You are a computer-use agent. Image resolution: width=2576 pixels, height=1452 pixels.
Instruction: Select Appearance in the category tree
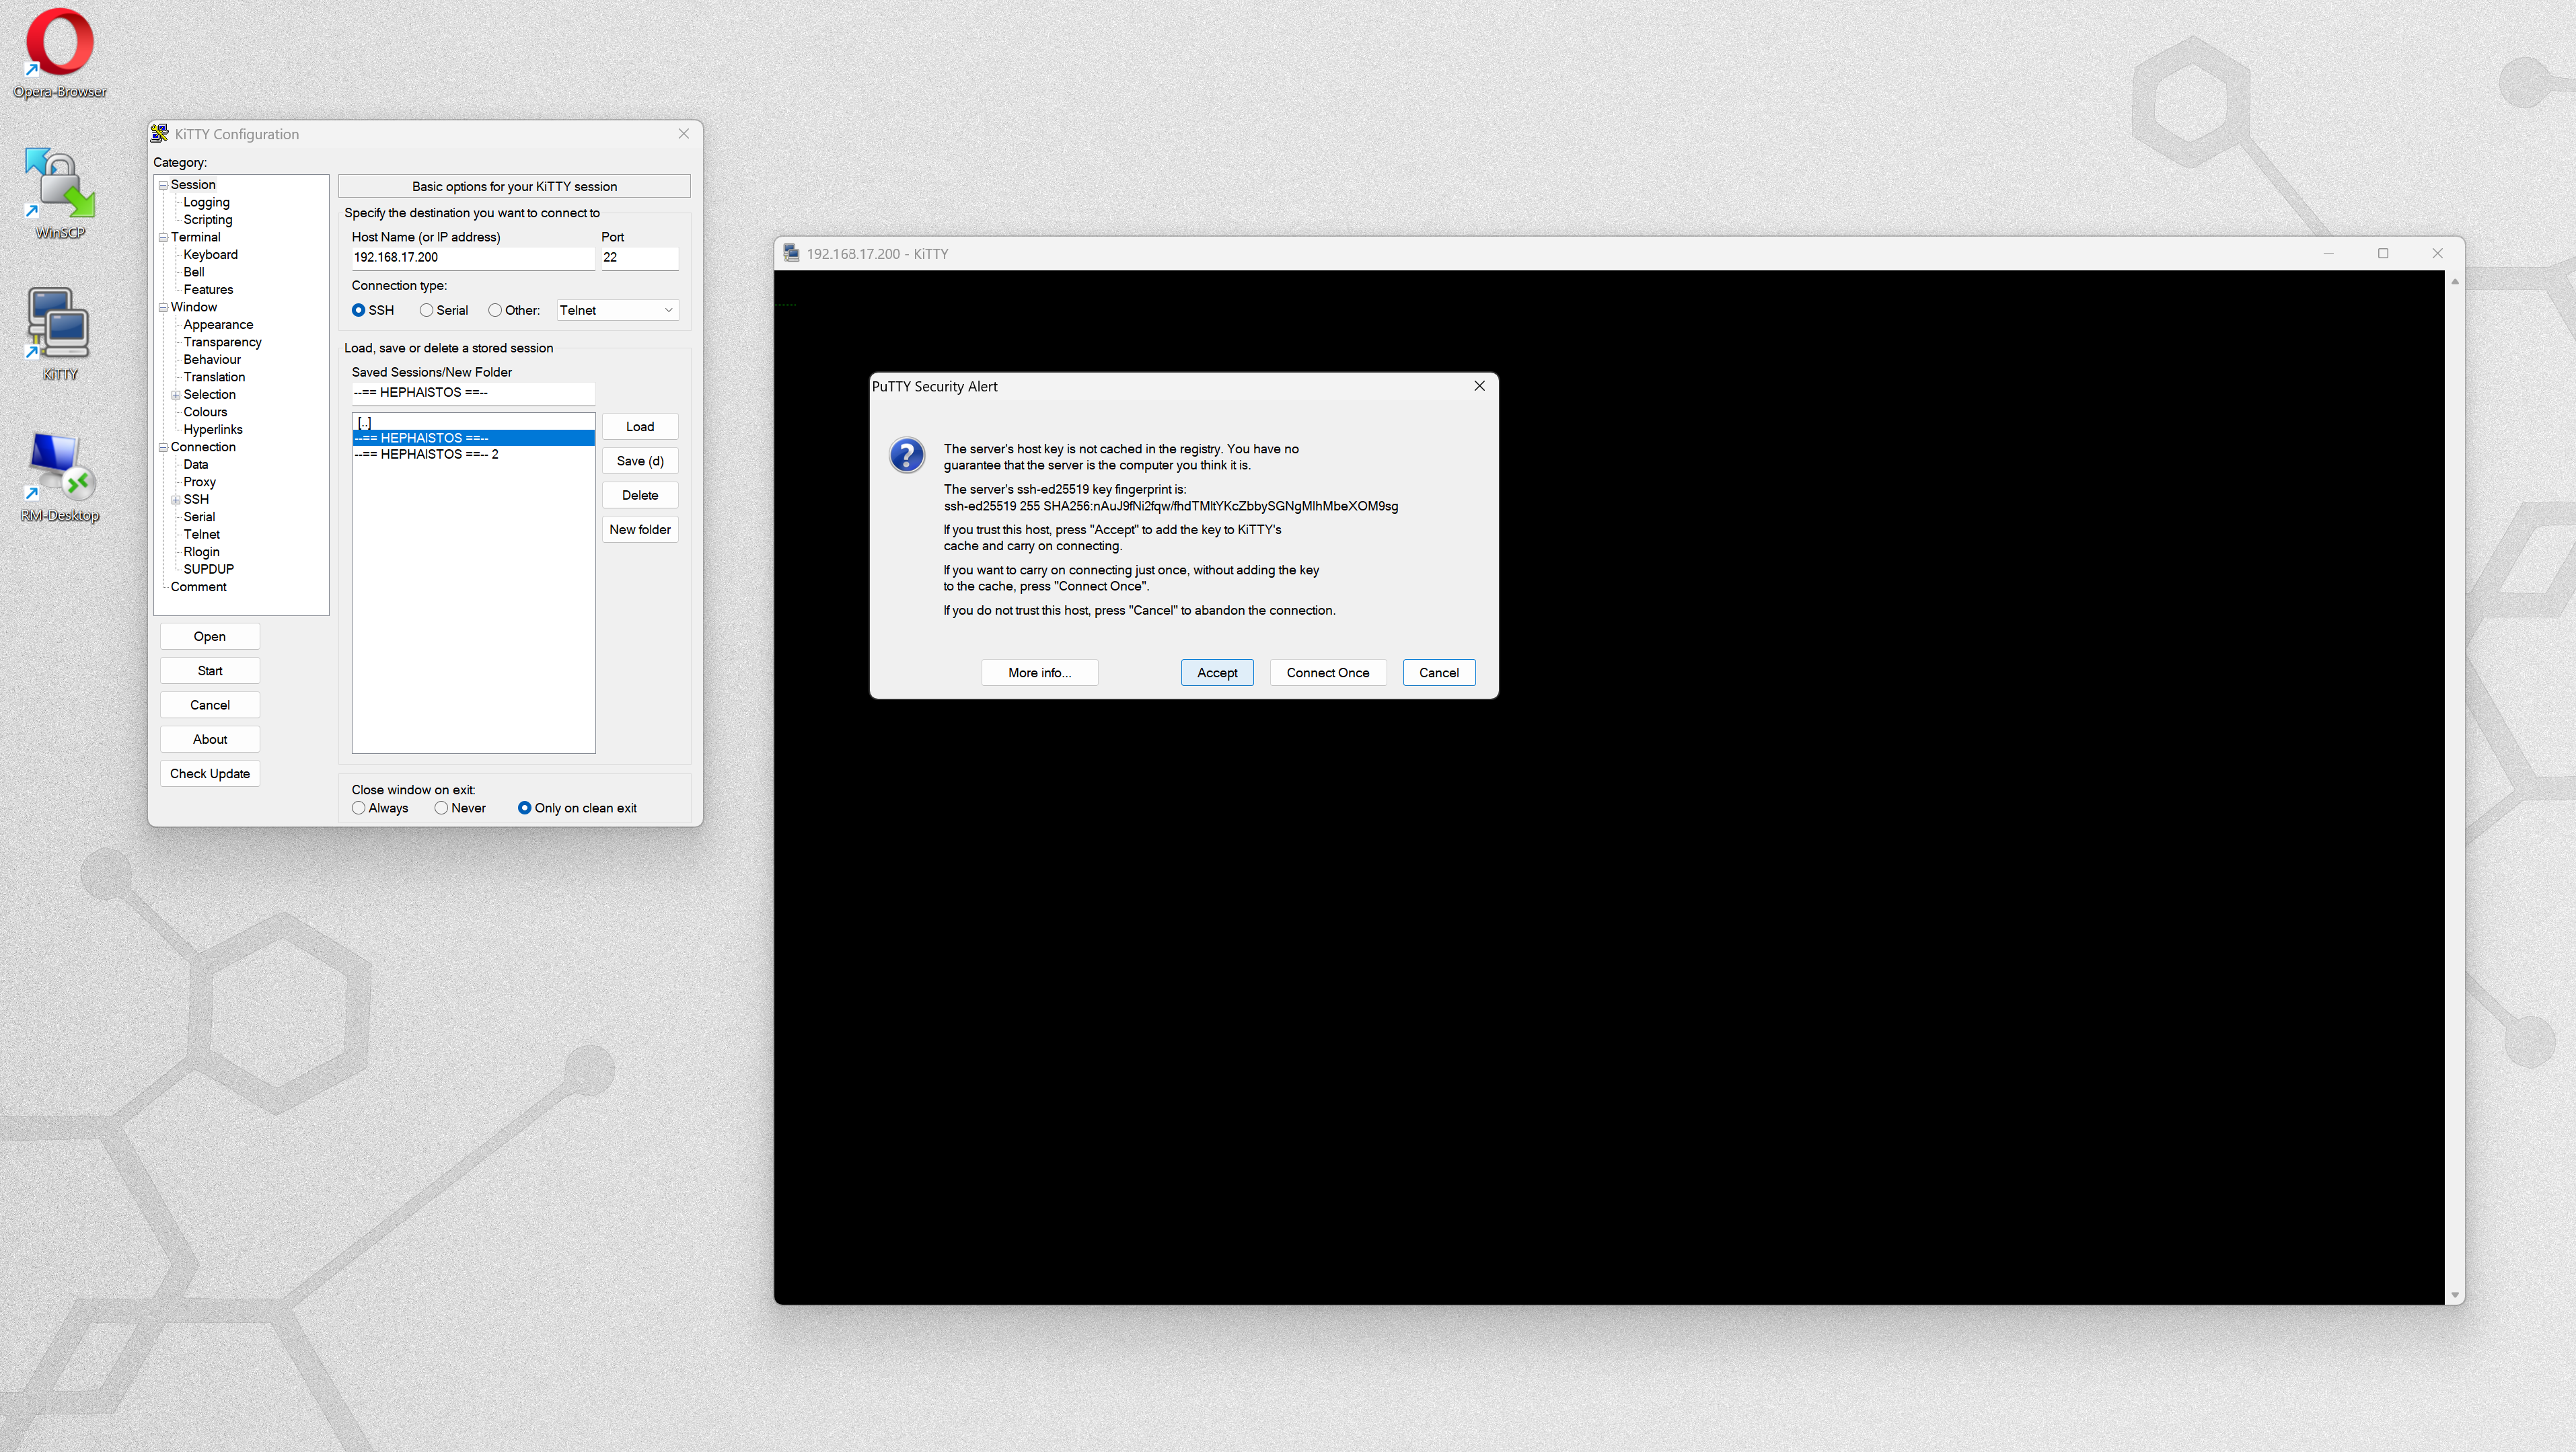[x=218, y=325]
